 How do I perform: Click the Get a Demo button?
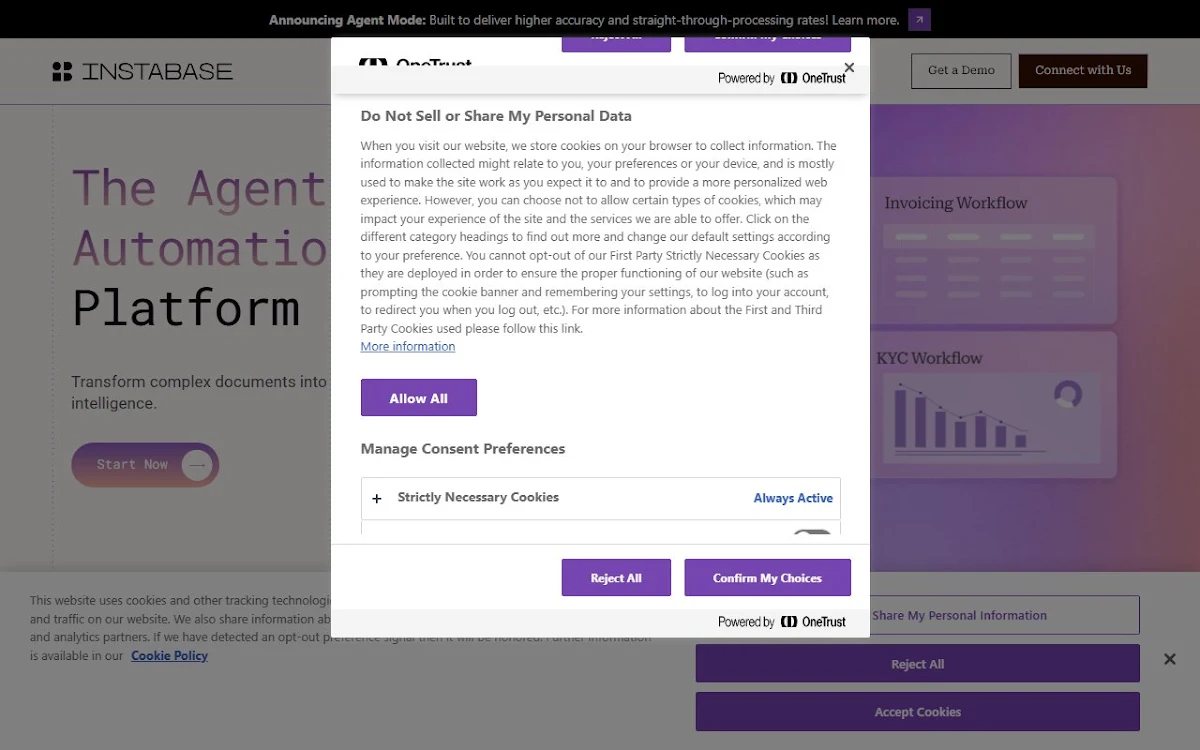(x=961, y=70)
